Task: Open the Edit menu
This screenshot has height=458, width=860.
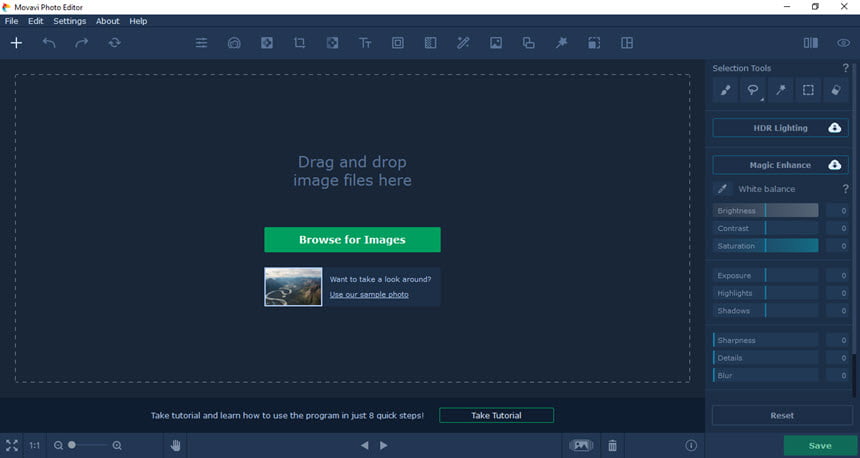Action: 36,21
